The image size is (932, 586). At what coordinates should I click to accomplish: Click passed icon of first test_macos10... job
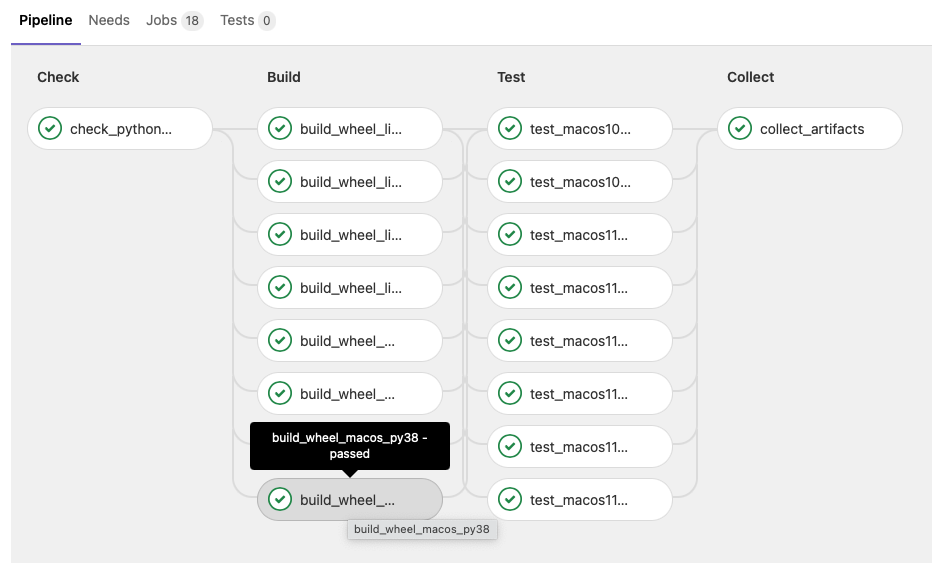point(510,128)
